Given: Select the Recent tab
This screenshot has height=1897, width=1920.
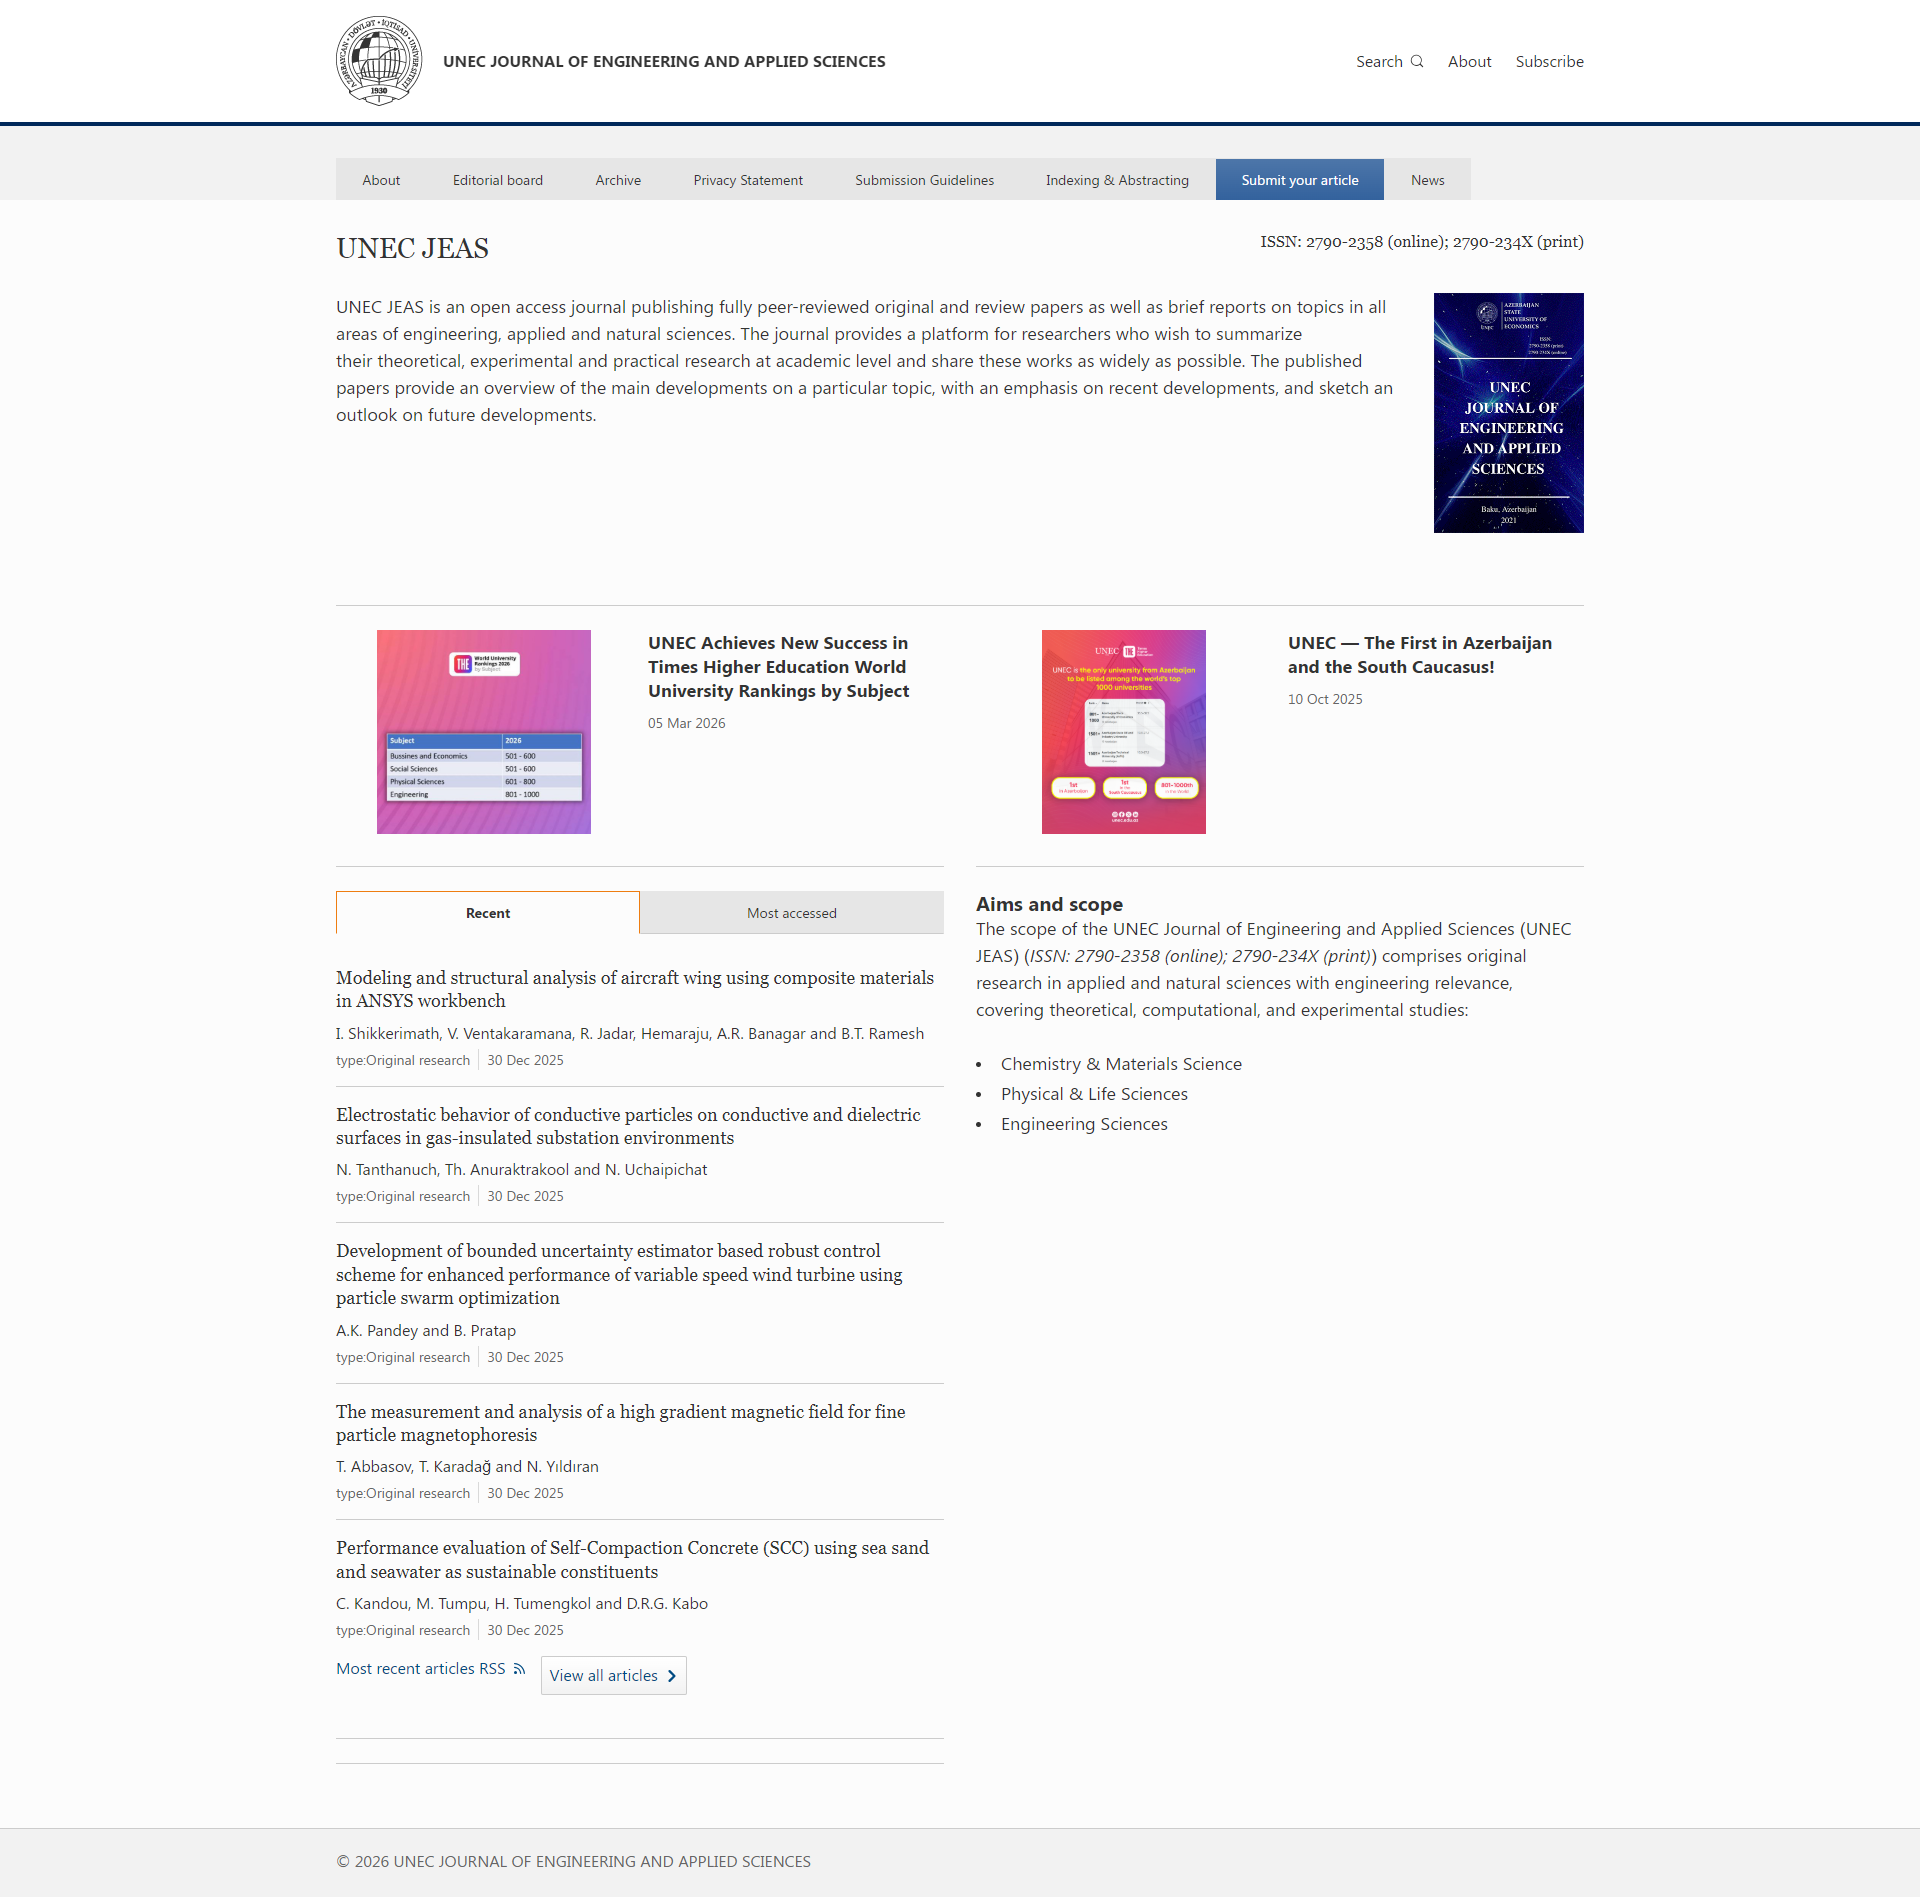Looking at the screenshot, I should pos(488,913).
